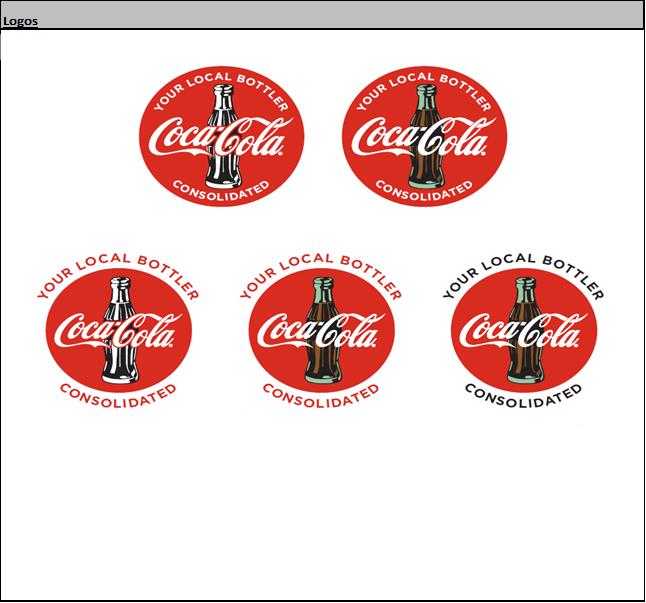The width and height of the screenshot is (646, 603).
Task: Click red CONSOLIDATED text below bottom-middle logo
Action: [321, 396]
